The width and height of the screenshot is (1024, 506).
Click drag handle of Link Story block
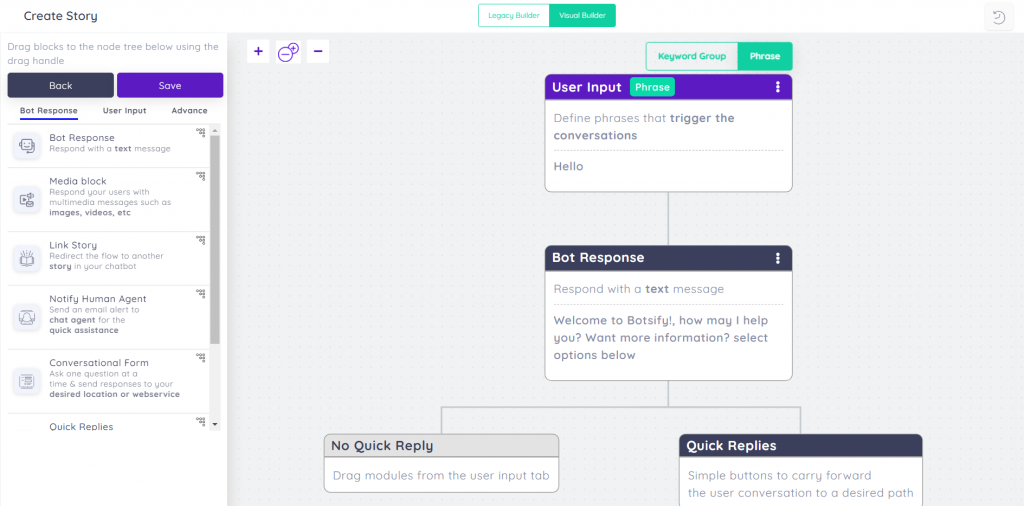[x=200, y=240]
